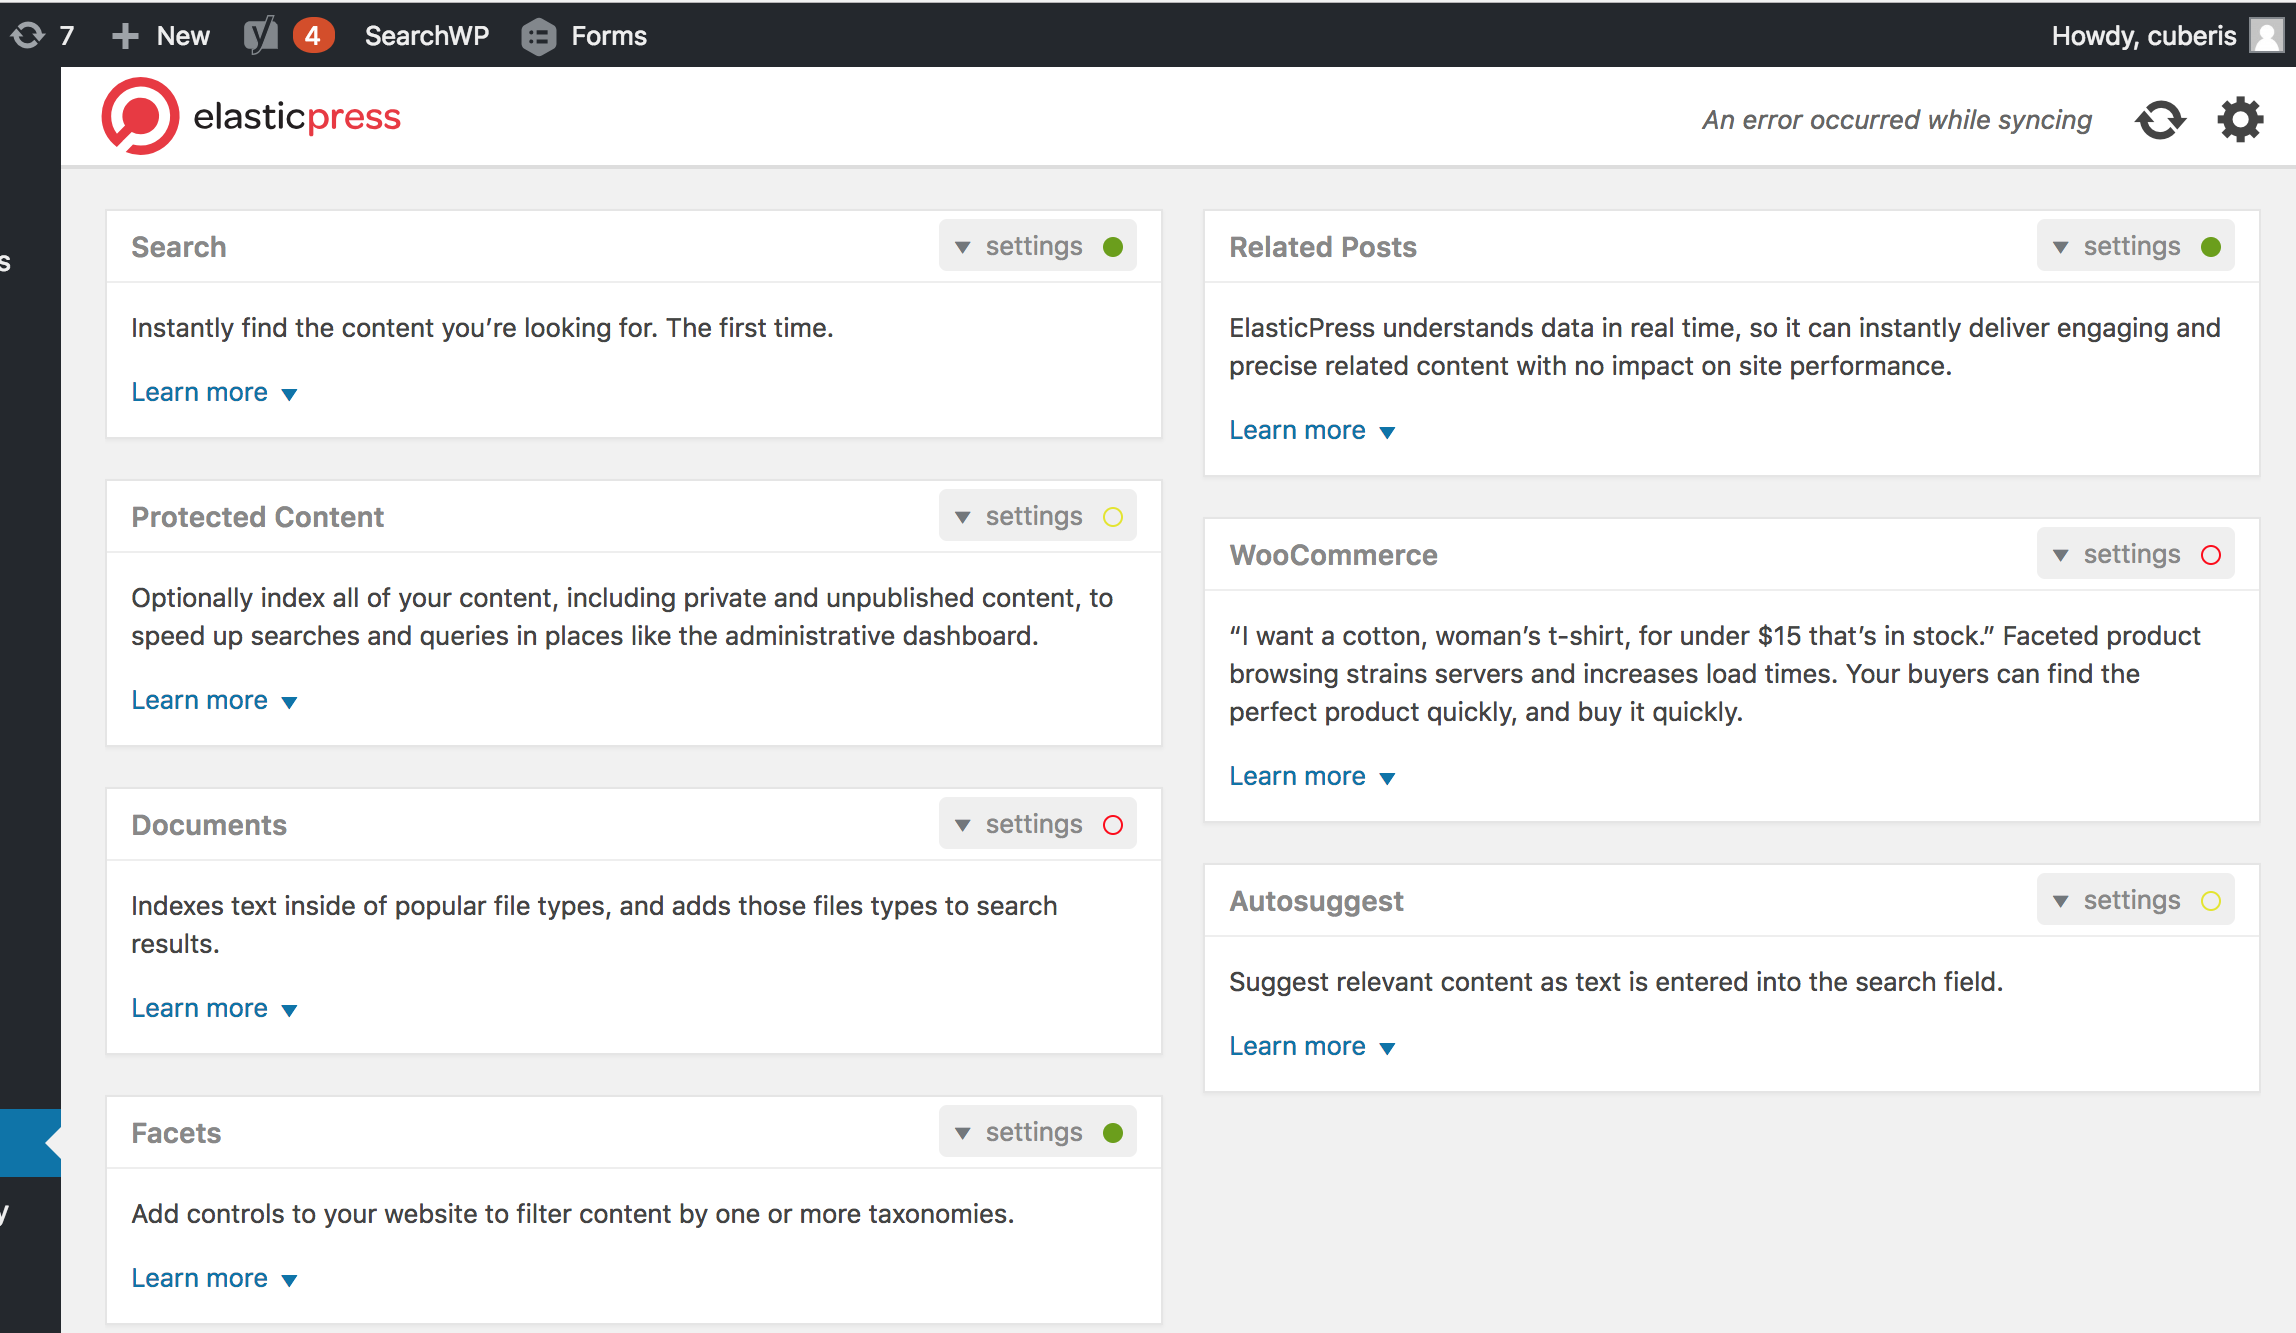Click the green status dot on Search feature
Screen dimensions: 2296x1333
1113,246
